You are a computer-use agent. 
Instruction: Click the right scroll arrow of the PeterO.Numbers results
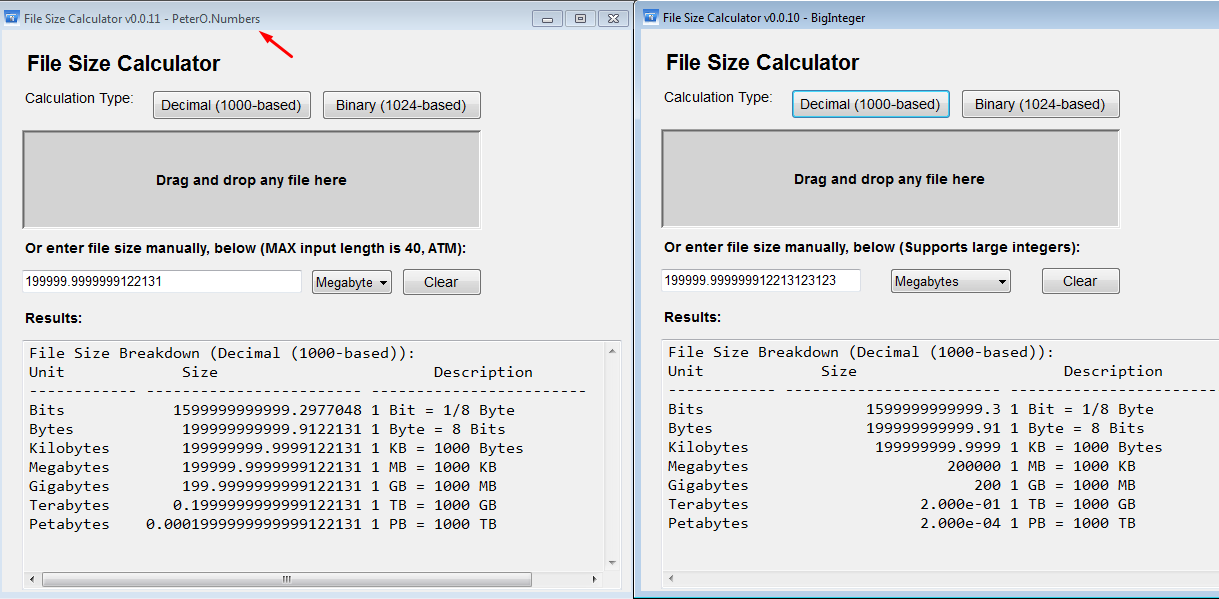(x=596, y=579)
